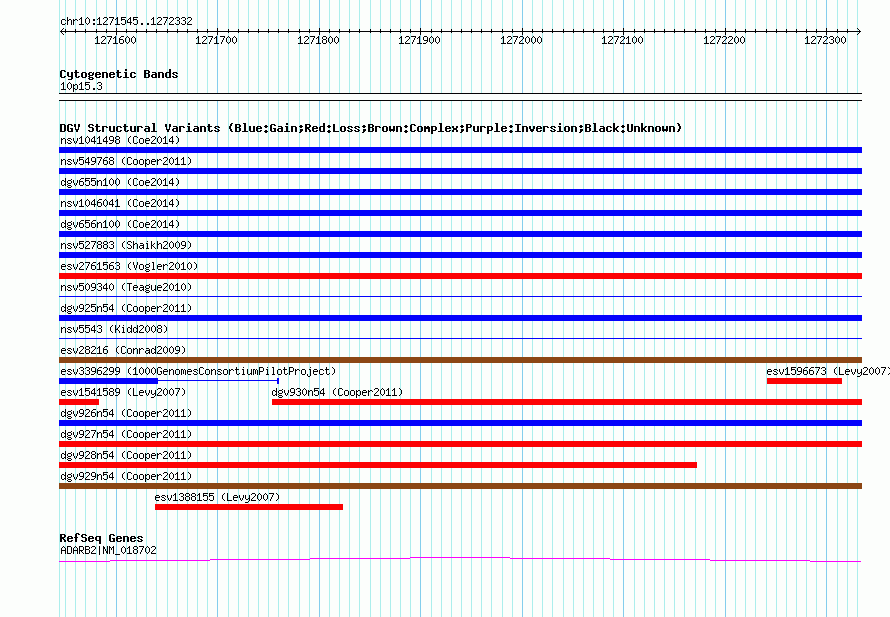Click the chr10:1271545..1272332 position label
Screen dimensions: 890x617
tap(127, 21)
